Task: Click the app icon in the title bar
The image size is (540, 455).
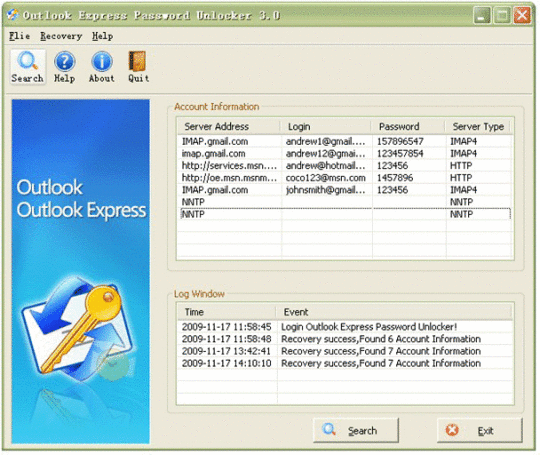Action: [13, 15]
